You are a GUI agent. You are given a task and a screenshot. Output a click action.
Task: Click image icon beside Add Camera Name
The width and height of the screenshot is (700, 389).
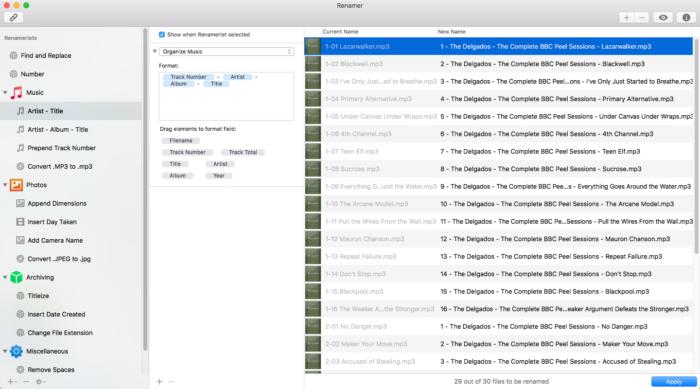(x=21, y=240)
